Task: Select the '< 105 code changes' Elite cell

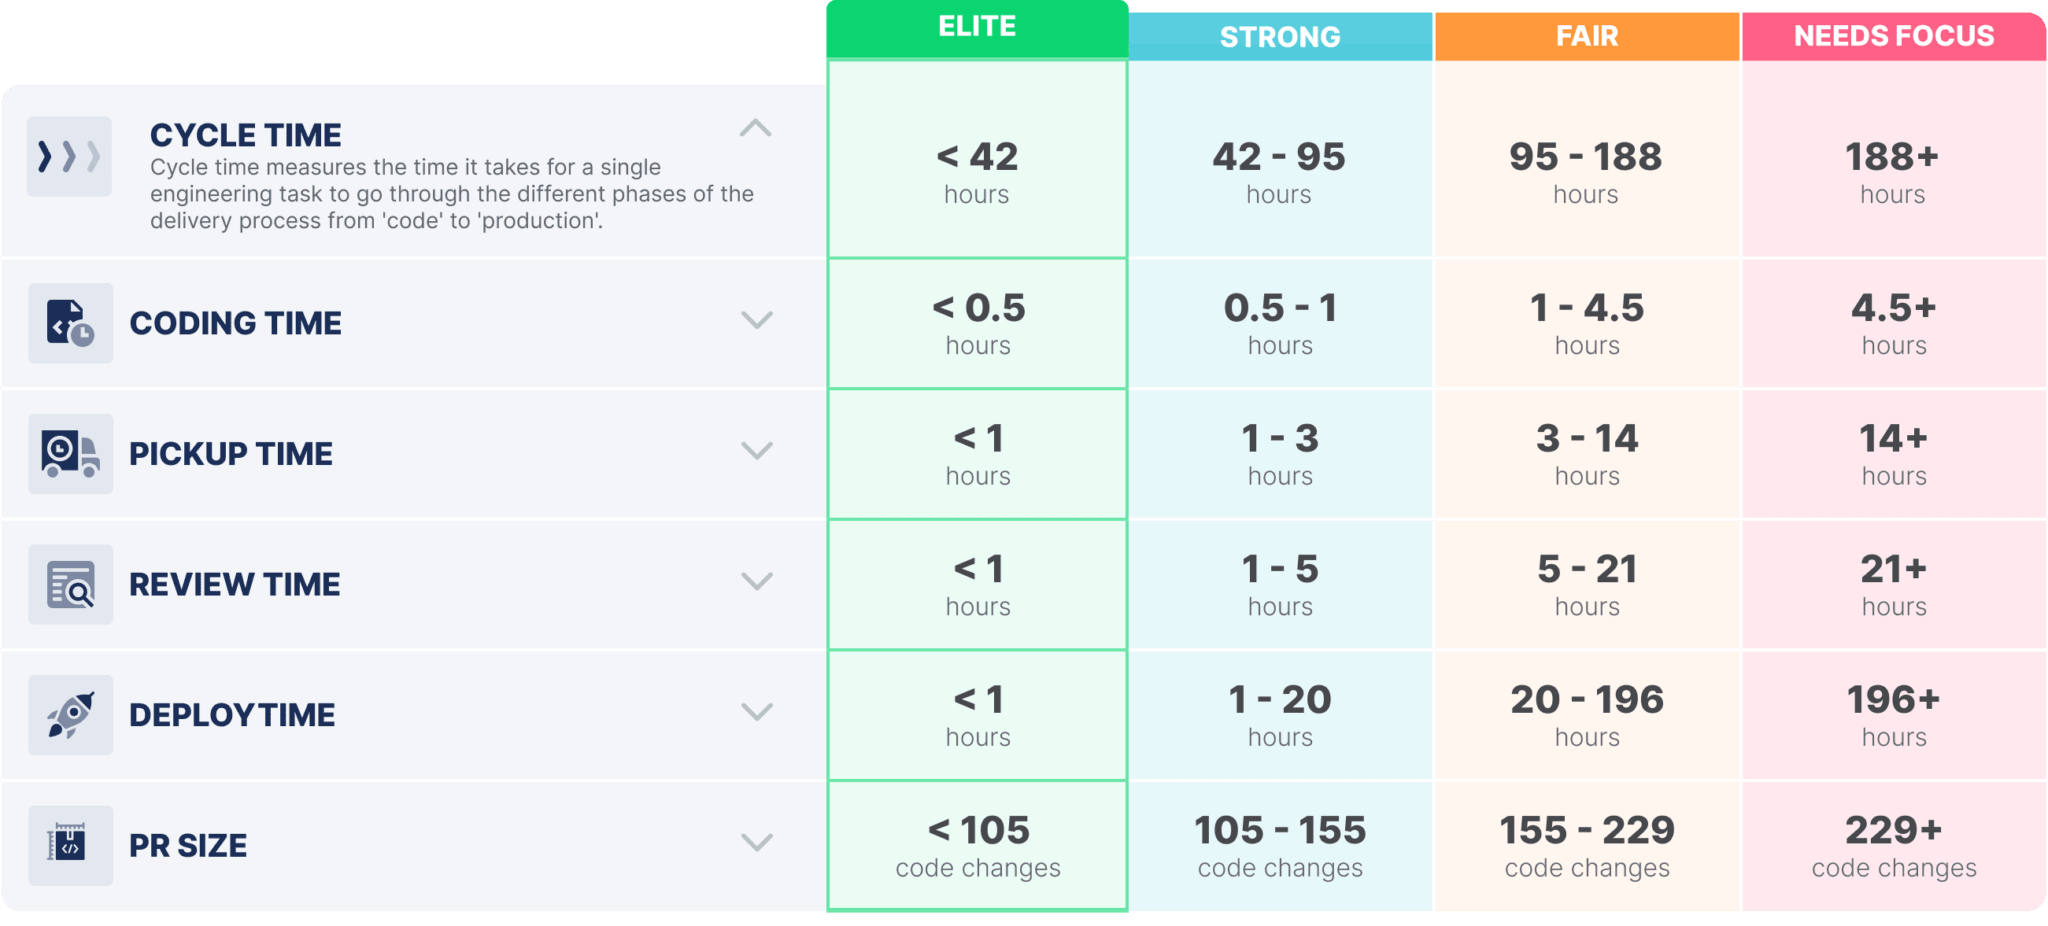Action: (977, 845)
